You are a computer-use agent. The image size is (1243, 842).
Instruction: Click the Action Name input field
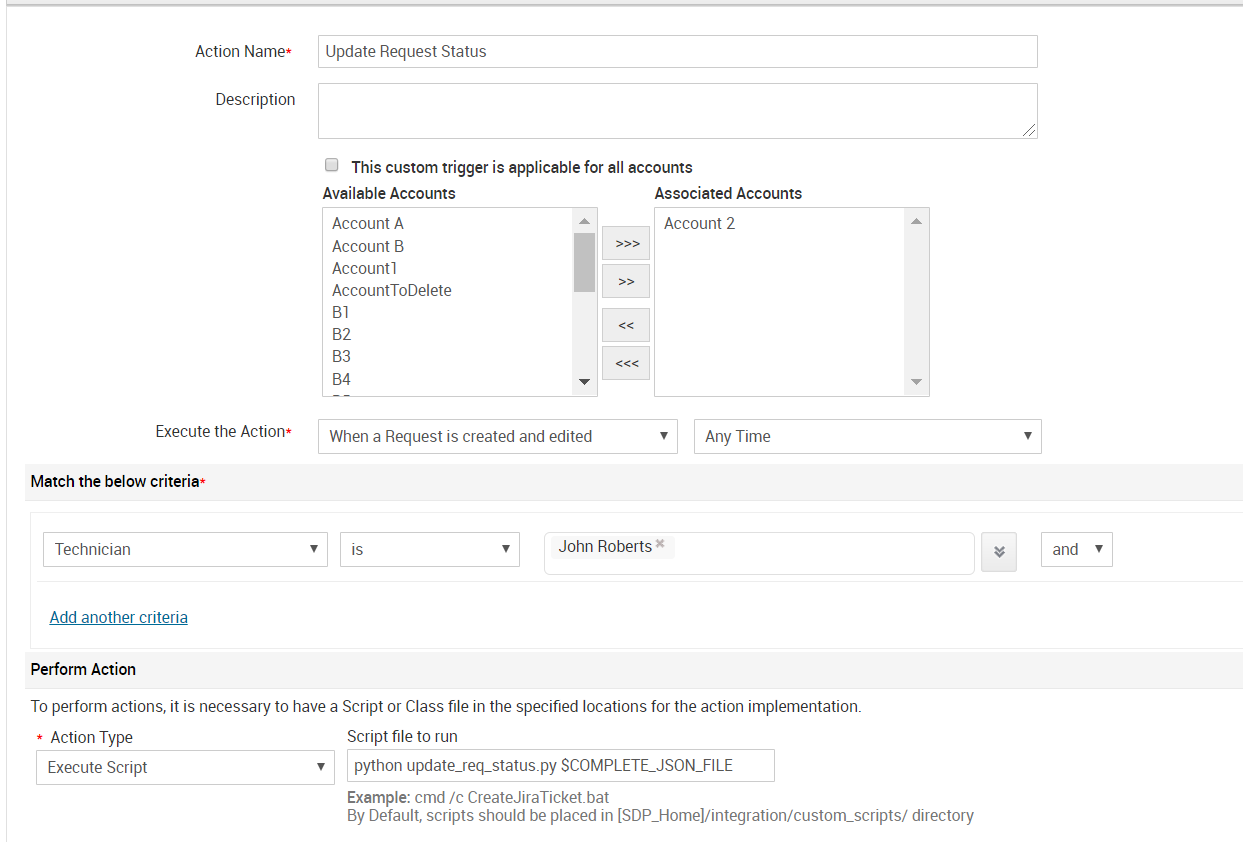pyautogui.click(x=677, y=51)
